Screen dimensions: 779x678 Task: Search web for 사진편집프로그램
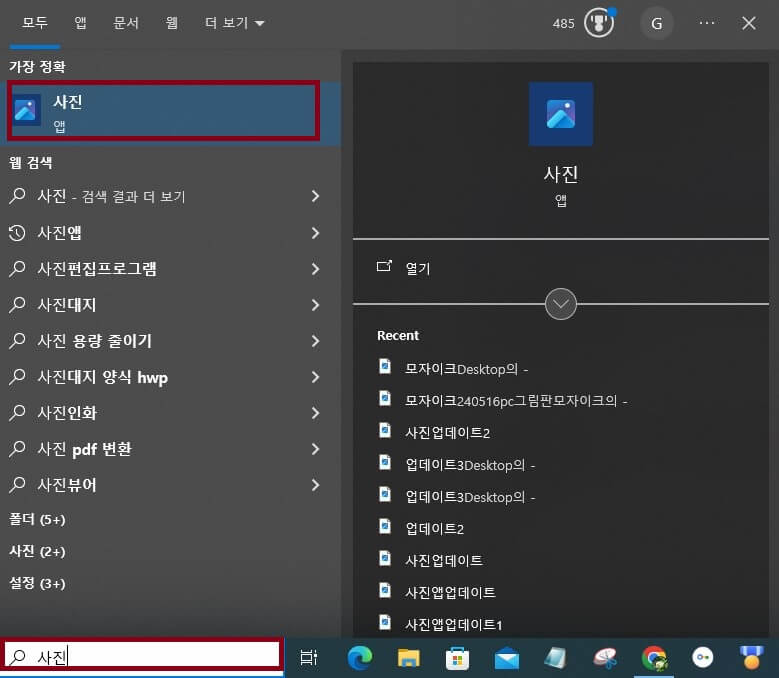pyautogui.click(x=97, y=269)
